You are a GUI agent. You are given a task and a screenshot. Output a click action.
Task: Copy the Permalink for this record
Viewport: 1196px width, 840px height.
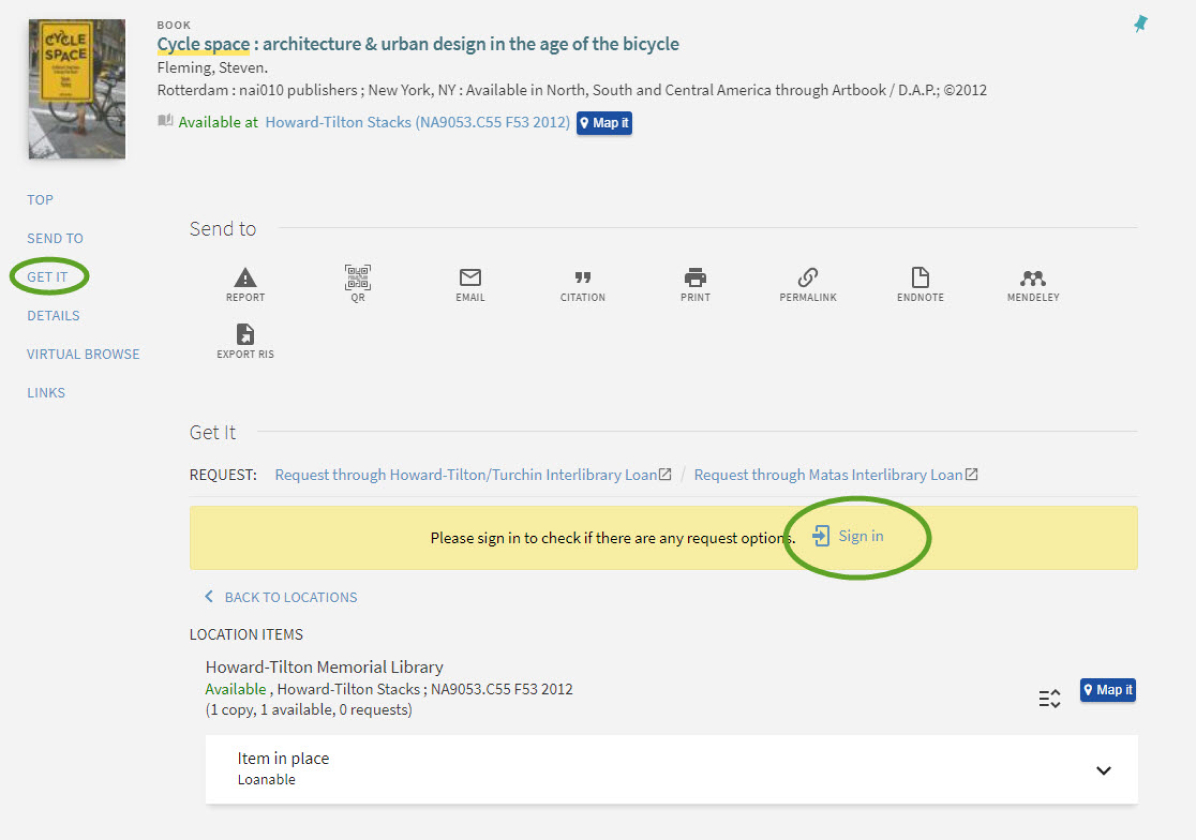coord(808,278)
